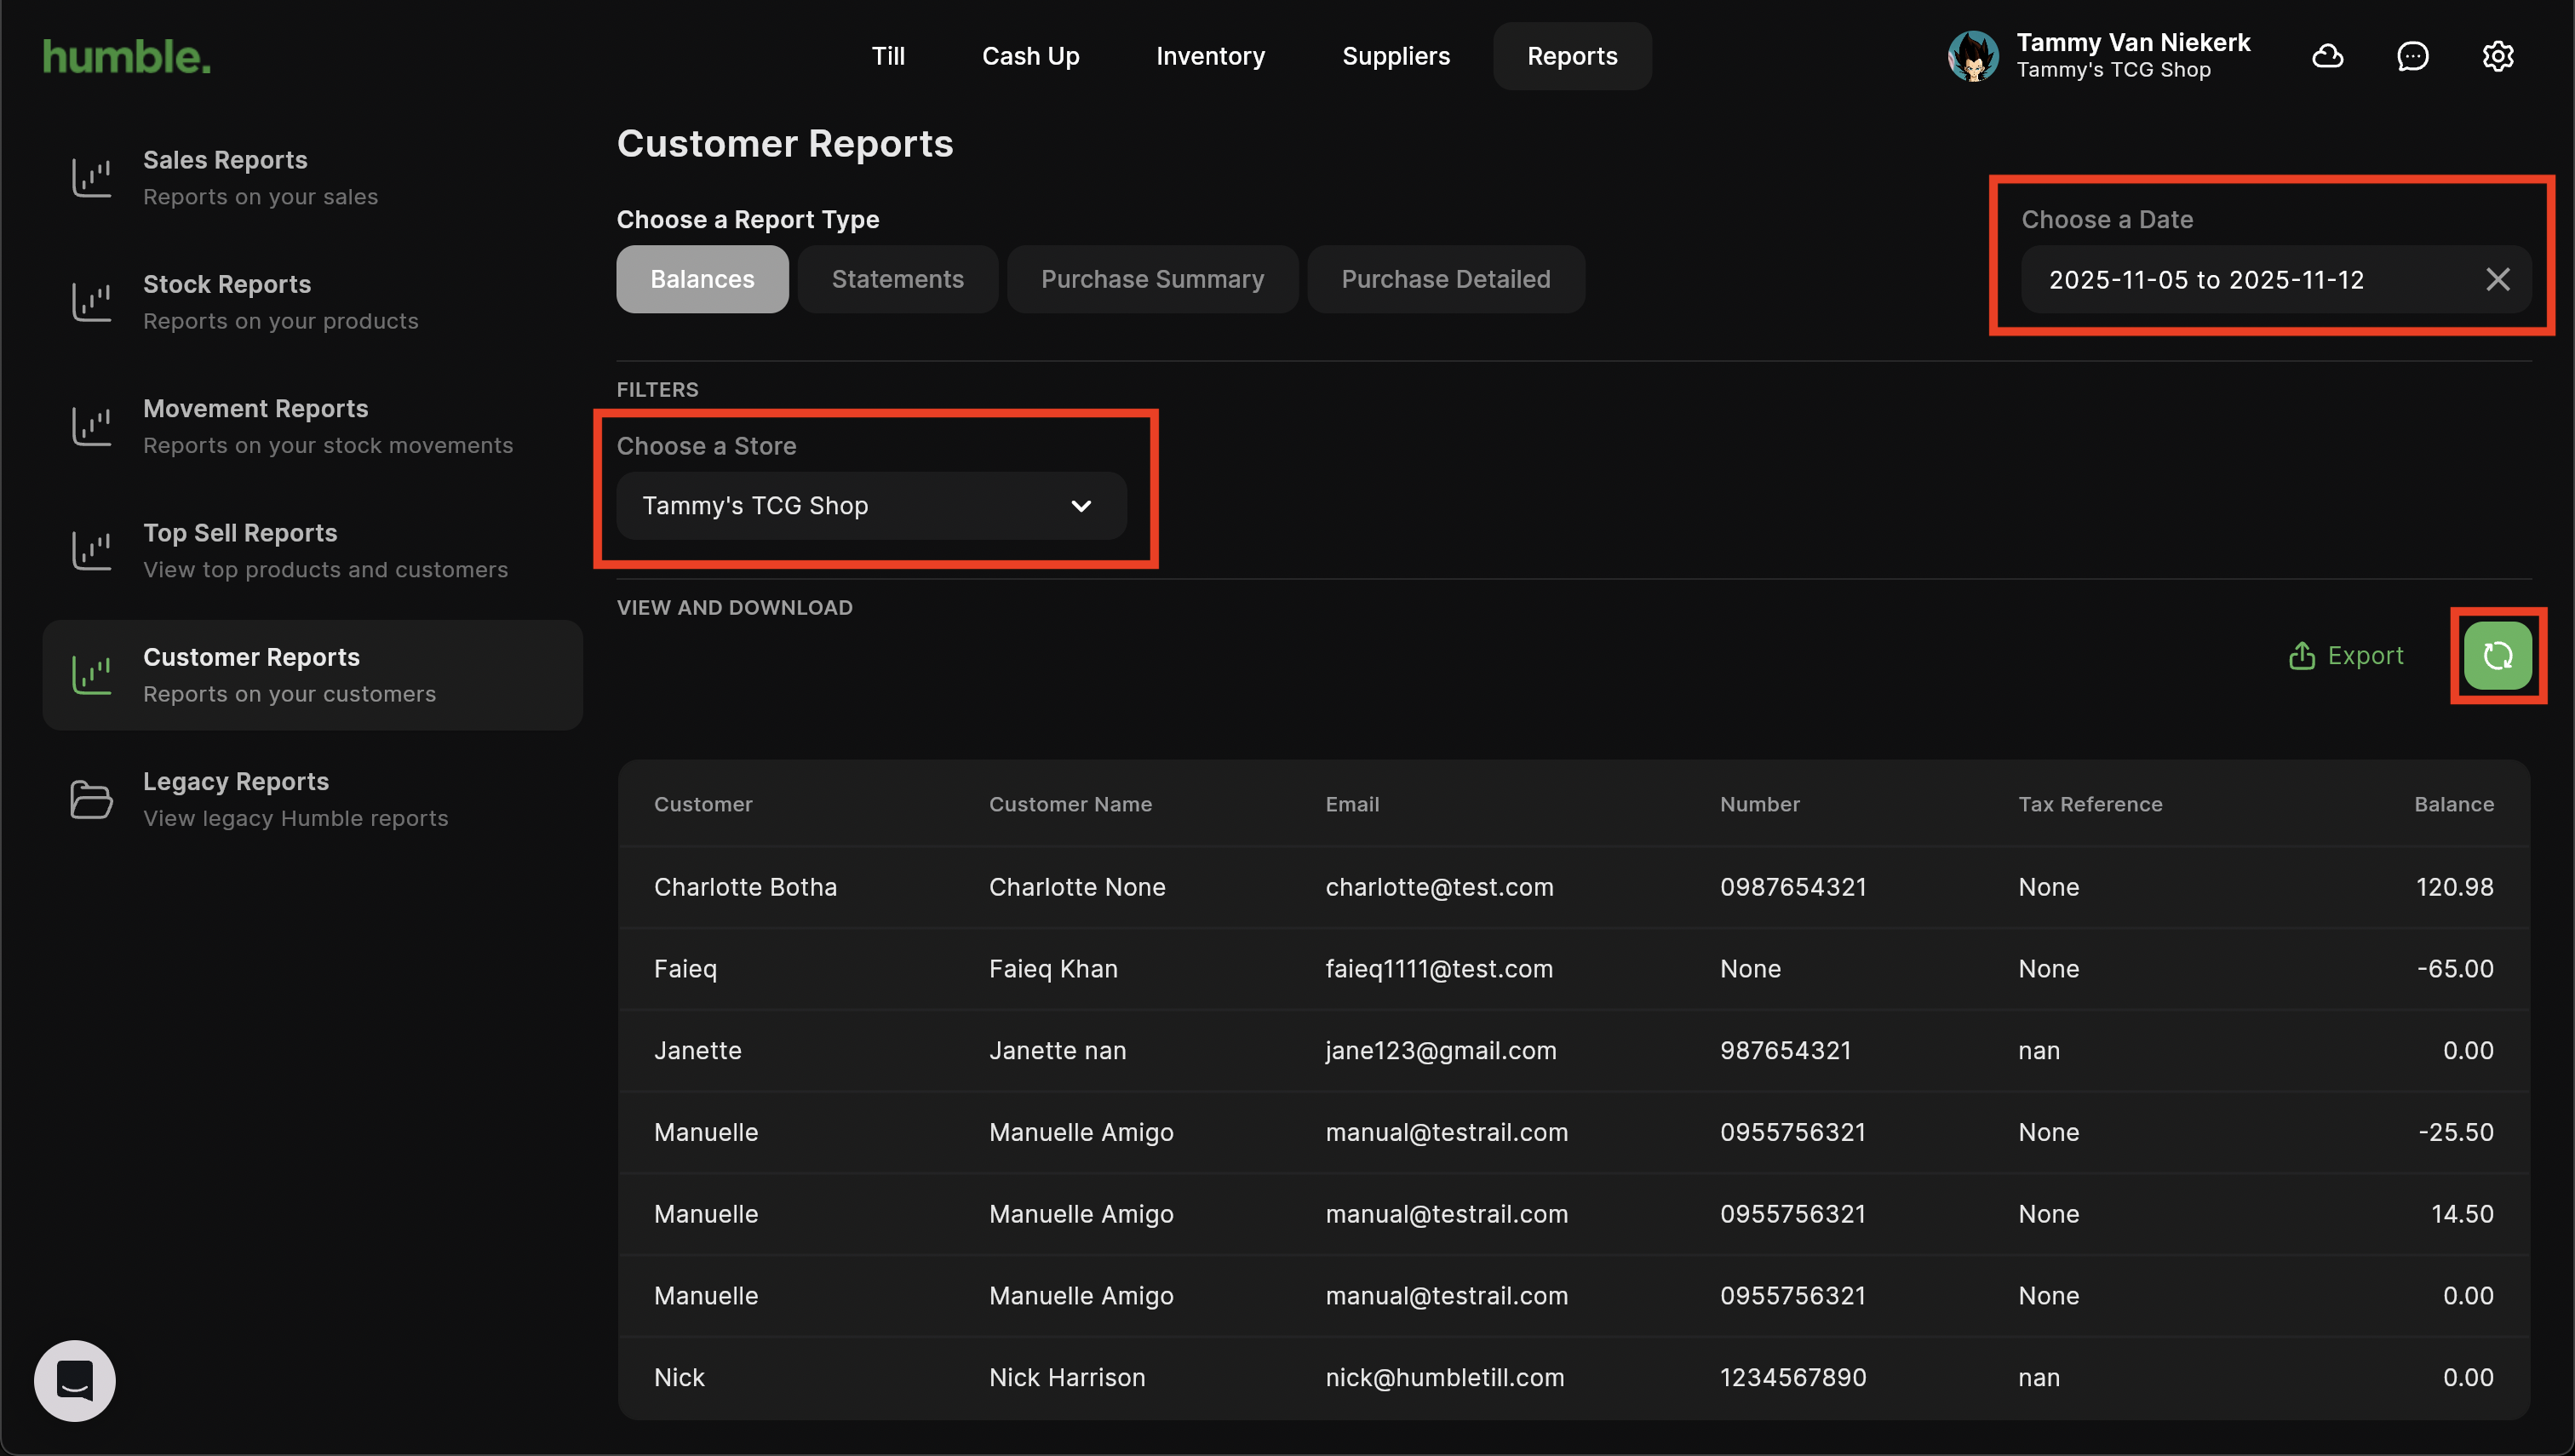Open the settings gear icon
This screenshot has height=1456, width=2575.
(2497, 56)
